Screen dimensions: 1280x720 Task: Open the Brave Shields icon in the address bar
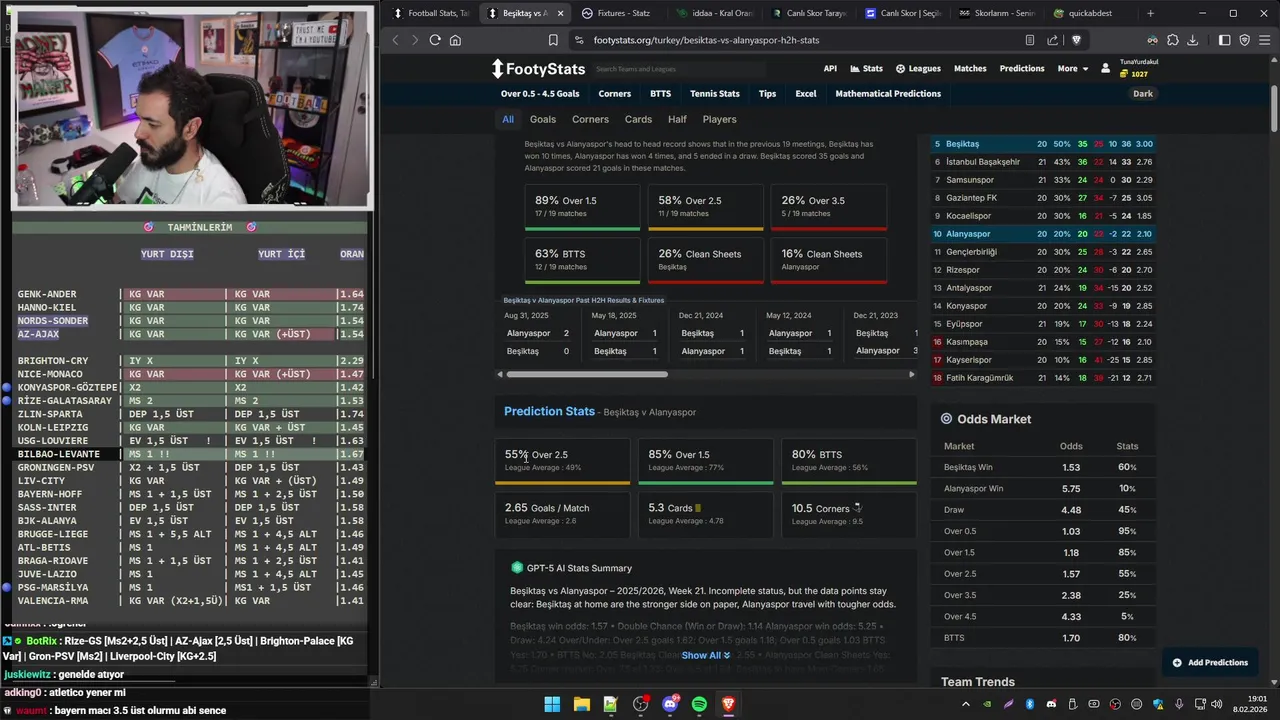tap(1076, 40)
